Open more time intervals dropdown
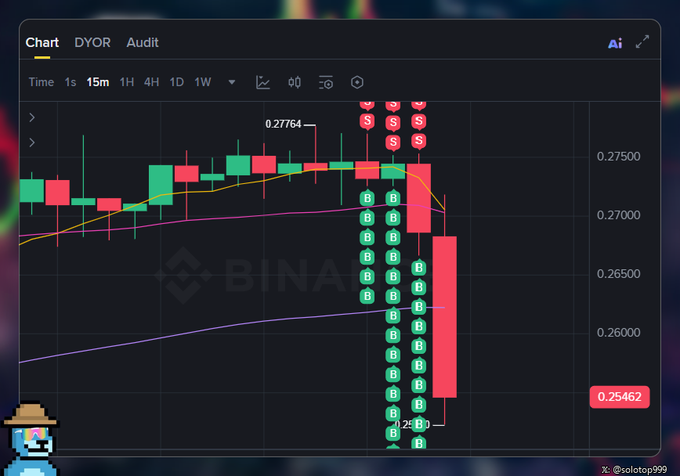The image size is (680, 476). point(232,82)
